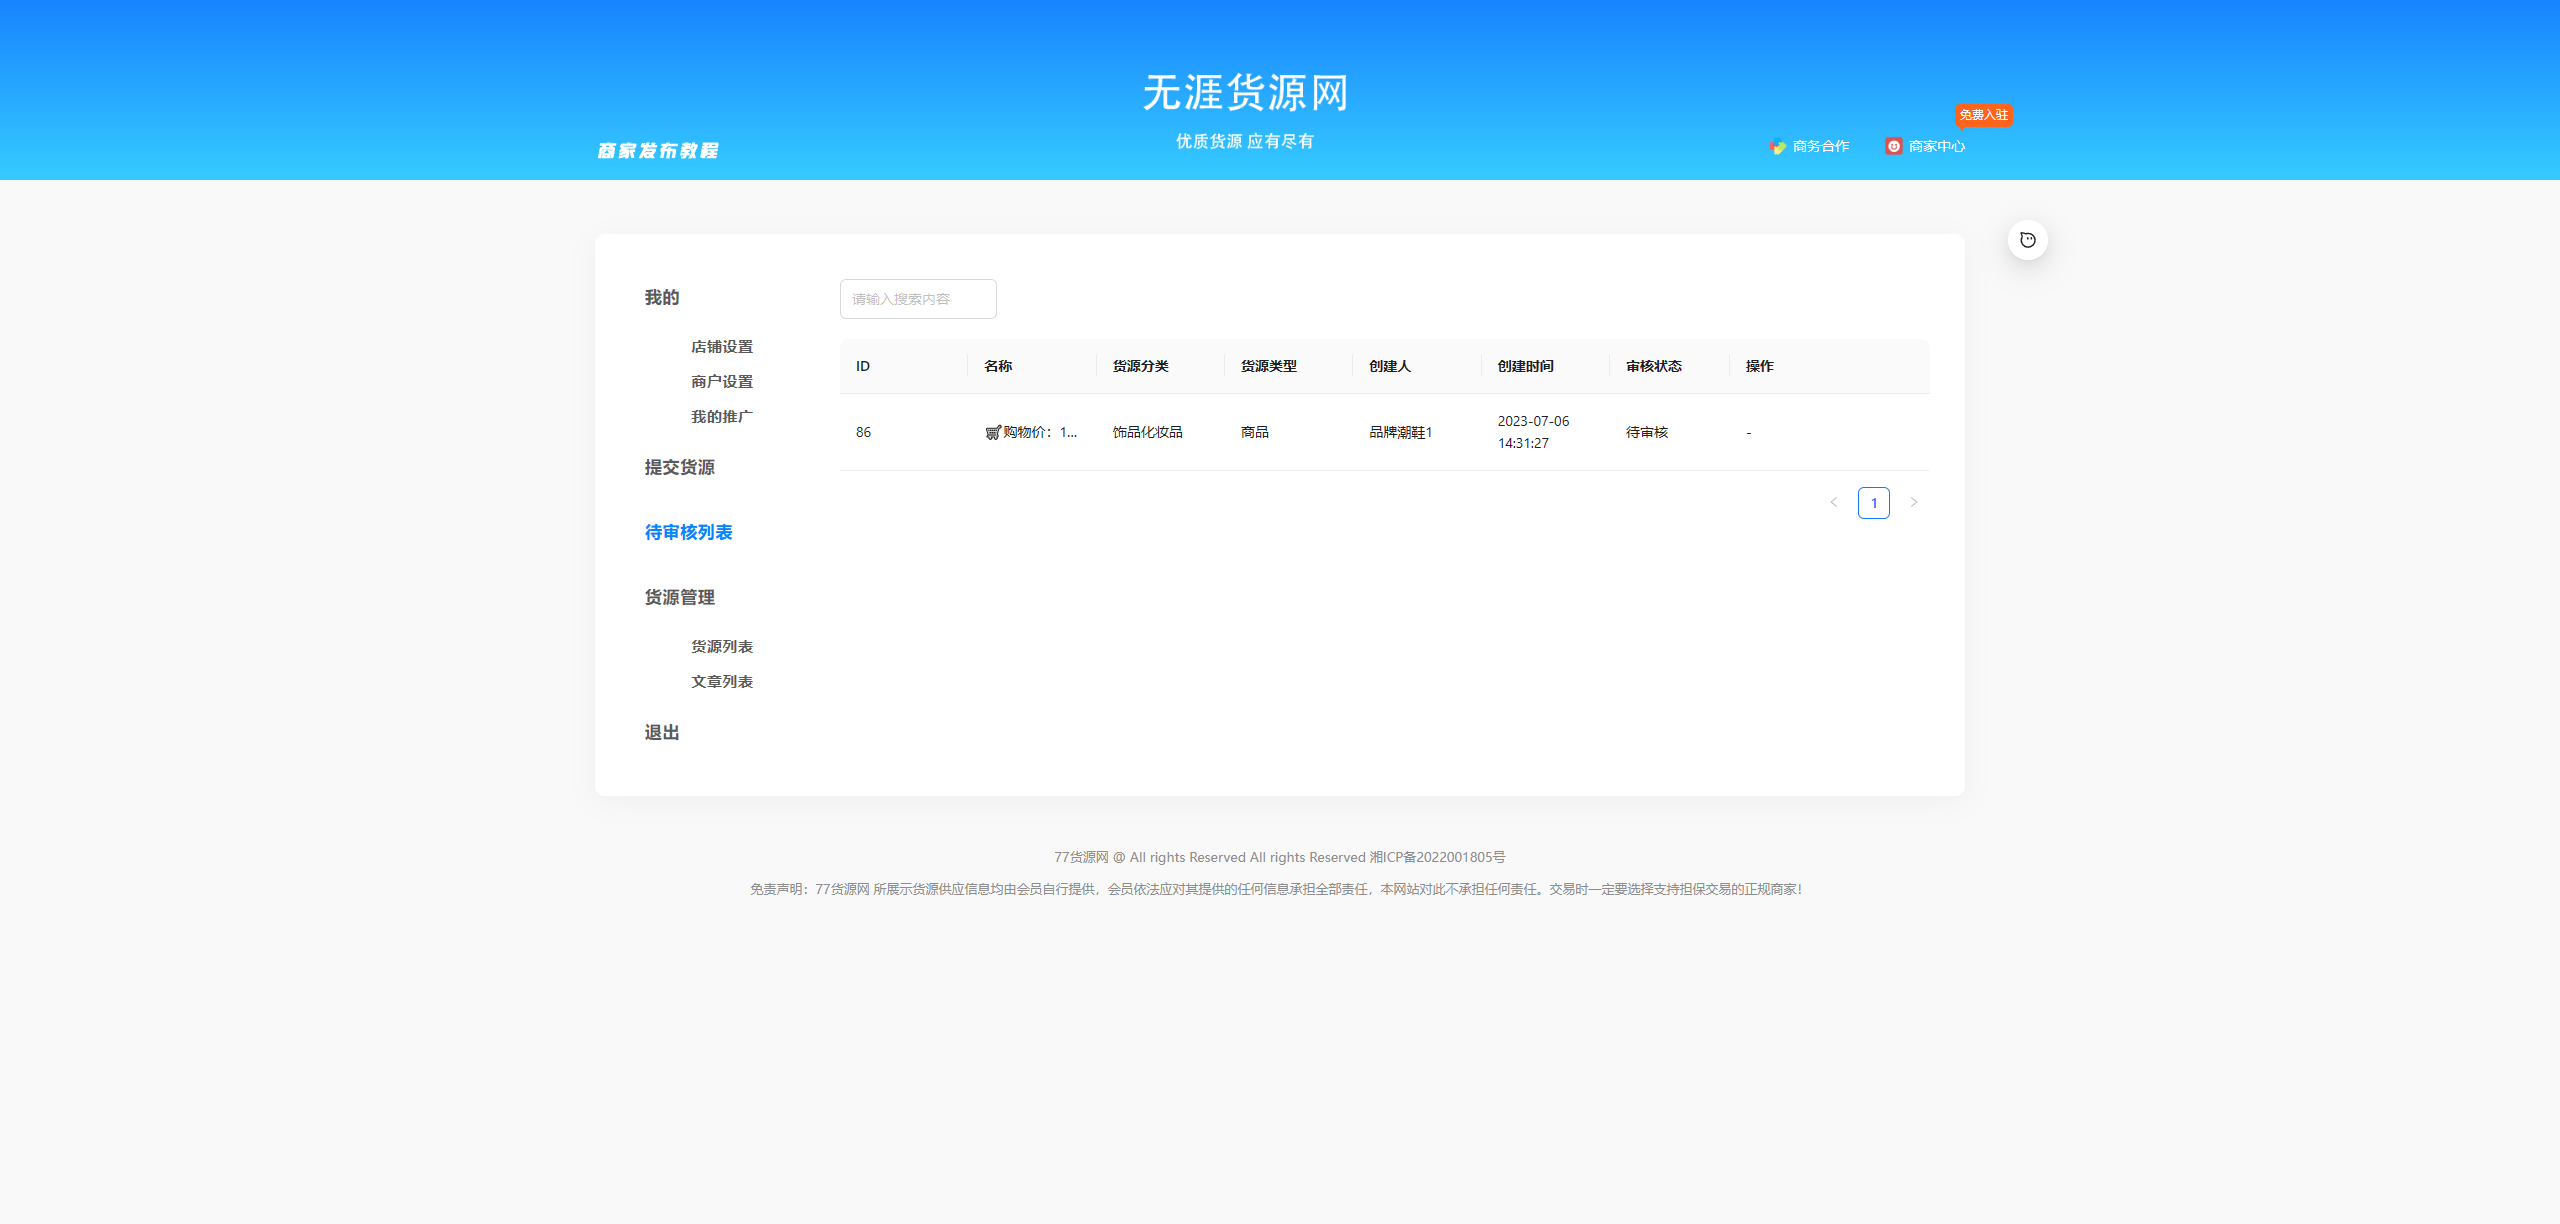Open the 商家发布教程 link in header

(x=658, y=150)
